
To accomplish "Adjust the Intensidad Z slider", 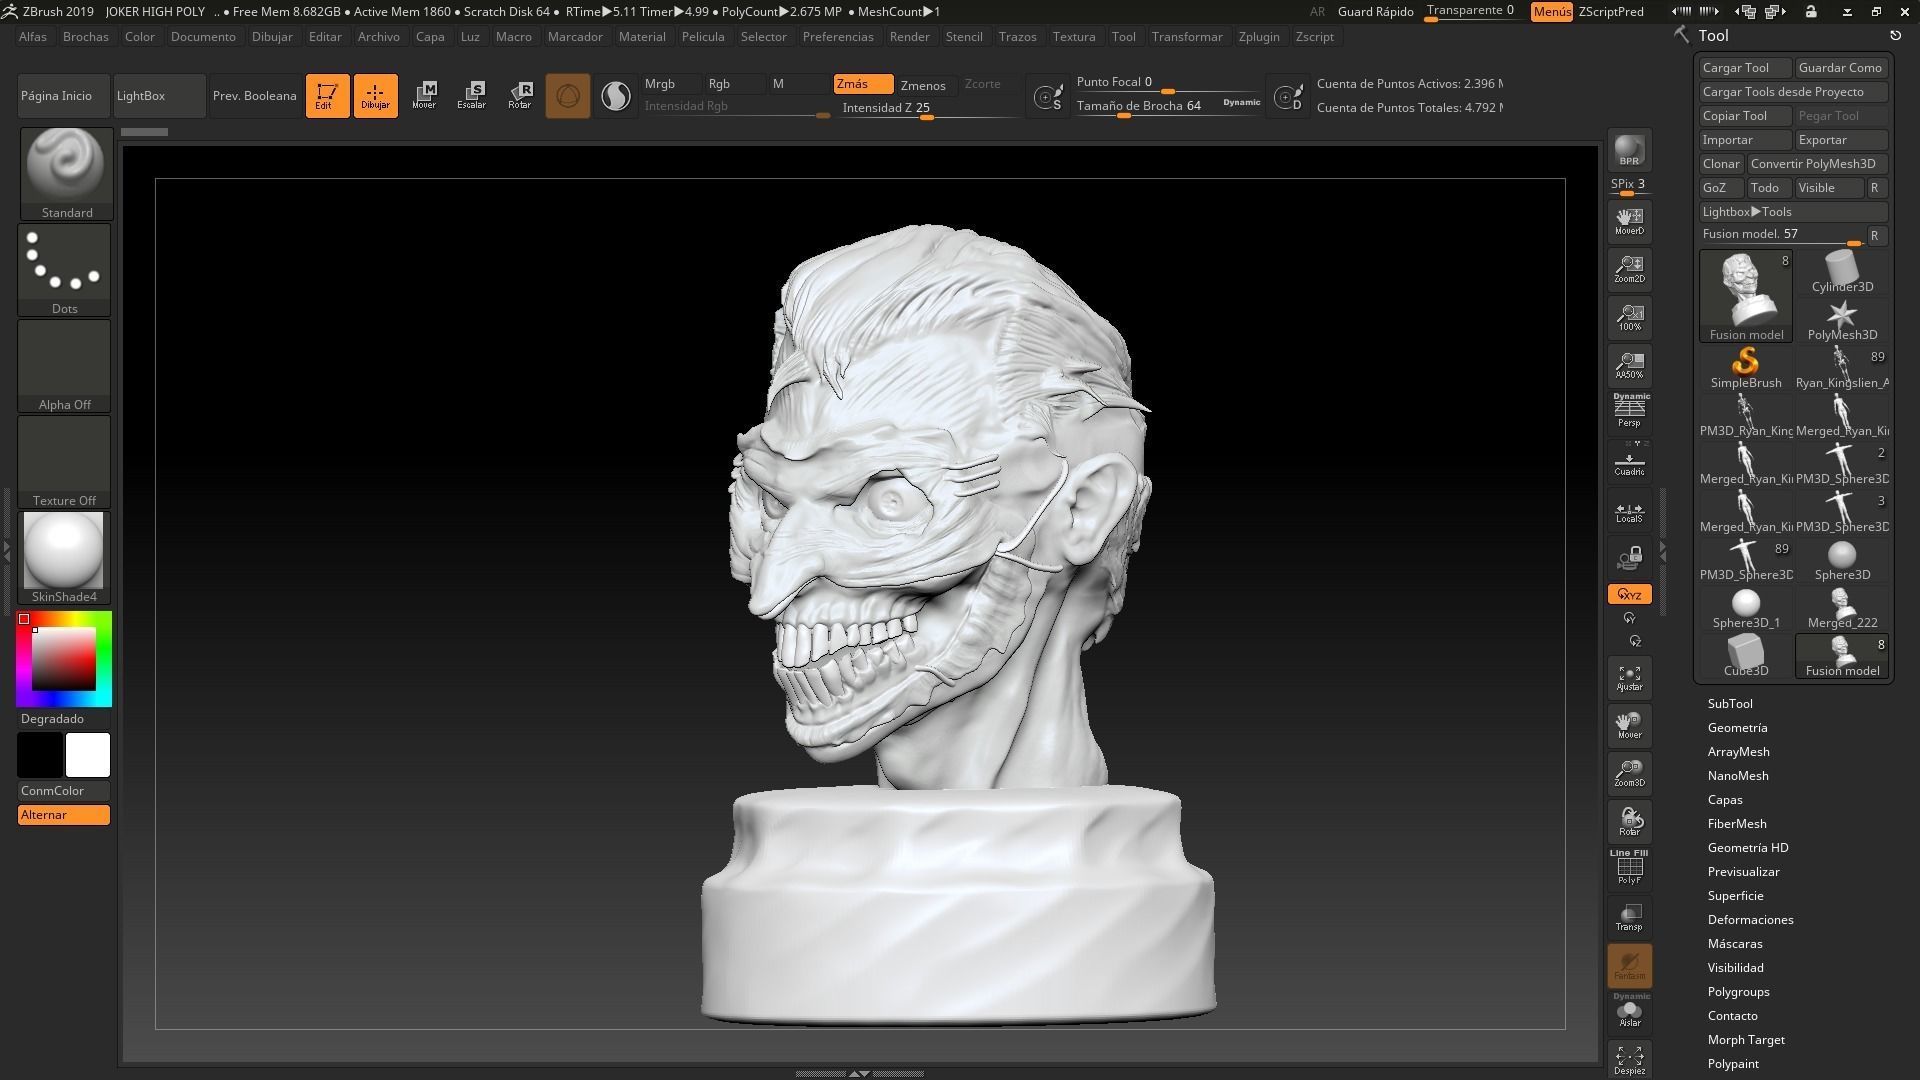I will click(927, 108).
